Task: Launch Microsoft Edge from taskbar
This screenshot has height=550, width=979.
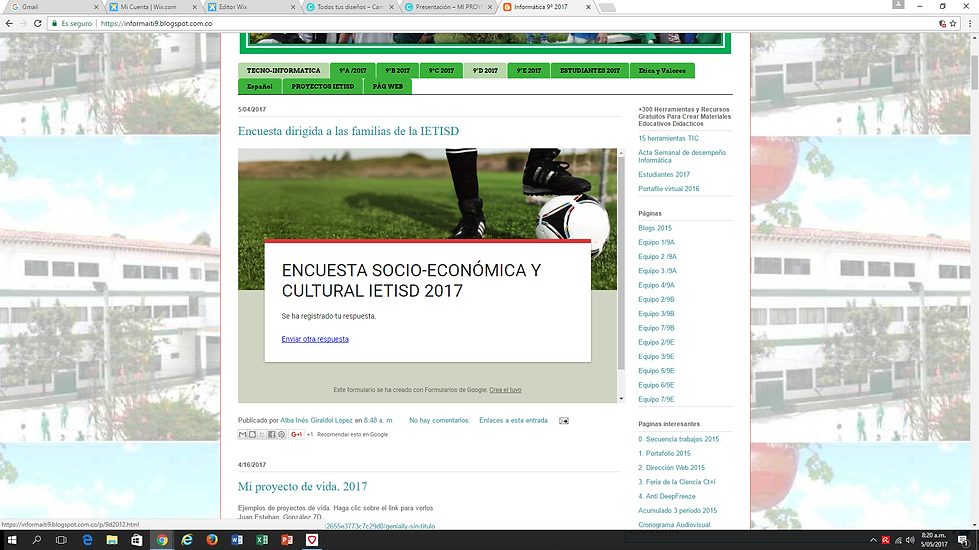Action: [x=87, y=540]
